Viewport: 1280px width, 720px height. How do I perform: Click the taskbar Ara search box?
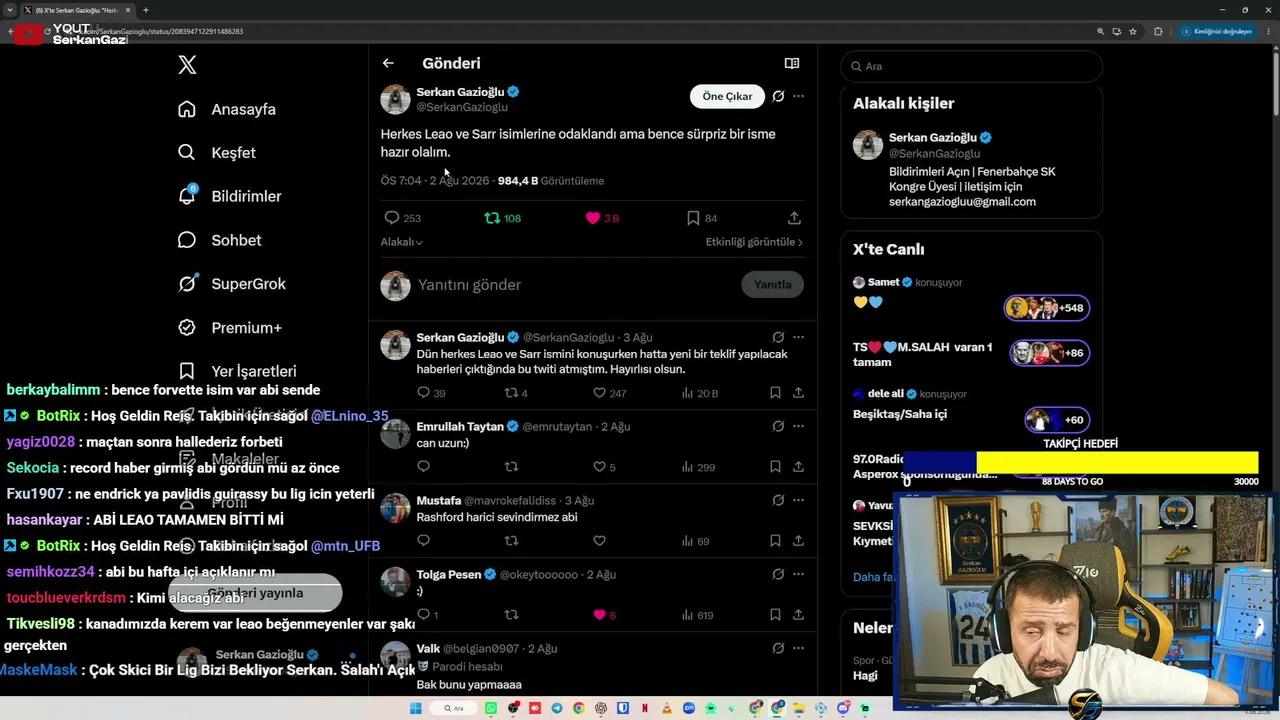pos(455,708)
